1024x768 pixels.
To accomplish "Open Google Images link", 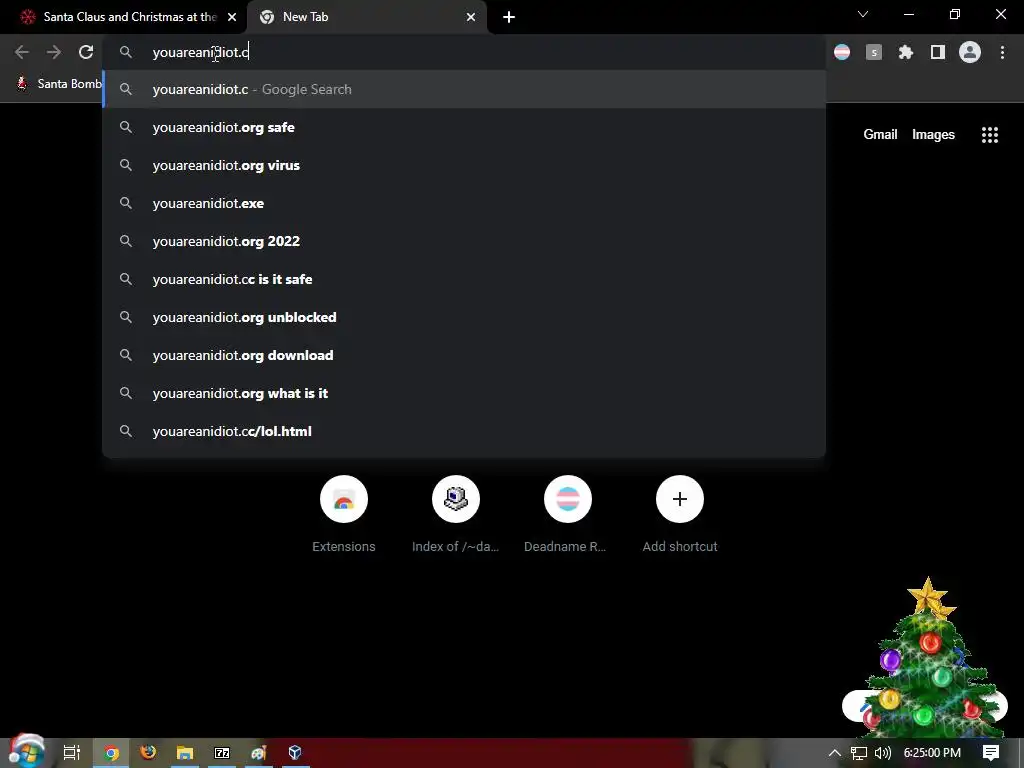I will pos(933,135).
